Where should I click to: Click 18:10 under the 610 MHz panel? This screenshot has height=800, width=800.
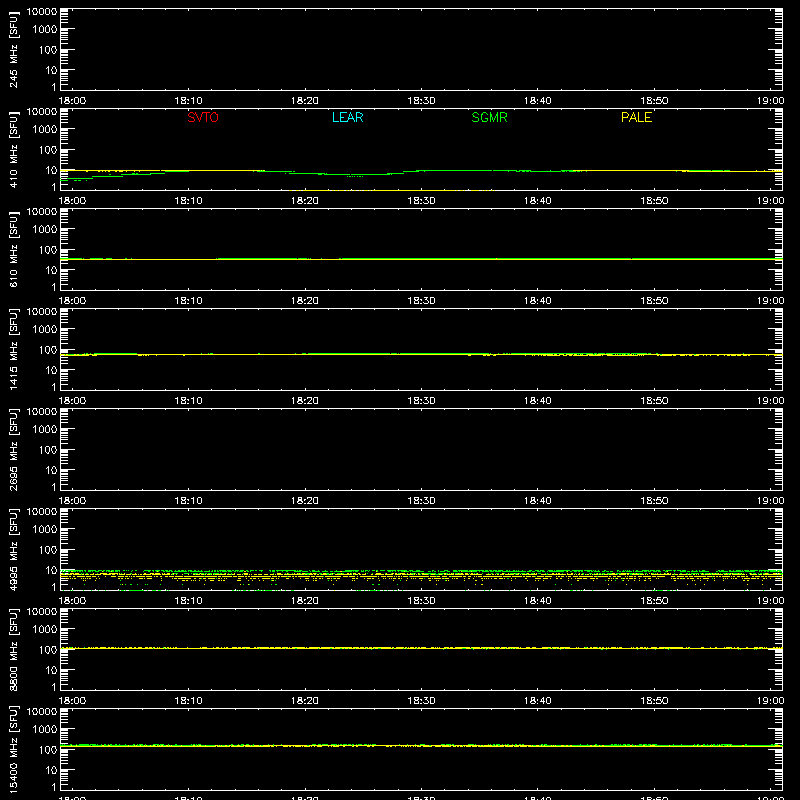point(189,301)
